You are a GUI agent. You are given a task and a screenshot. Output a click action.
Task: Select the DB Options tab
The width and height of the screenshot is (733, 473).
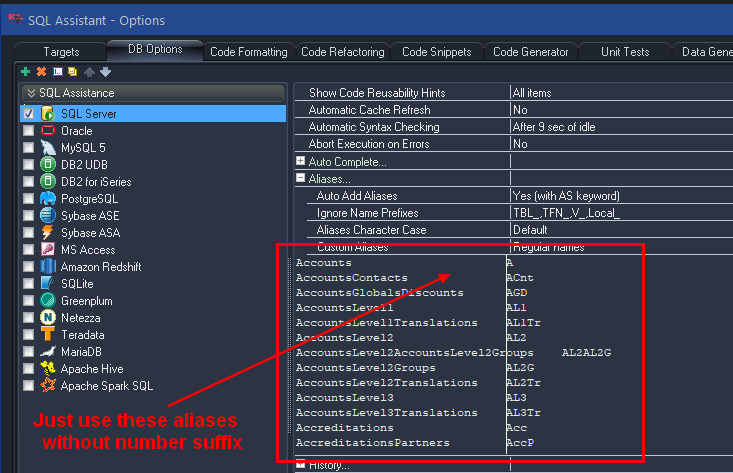155,50
